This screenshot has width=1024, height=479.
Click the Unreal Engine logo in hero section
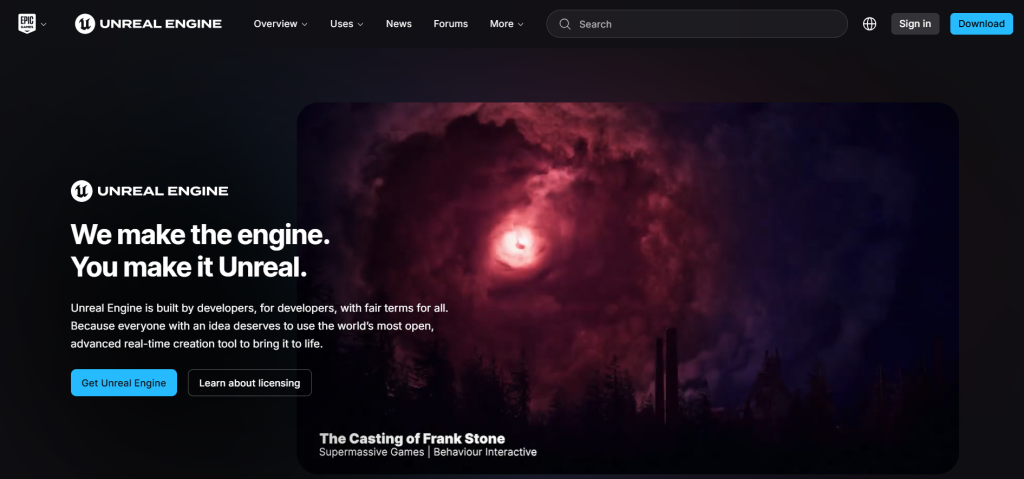[x=150, y=191]
